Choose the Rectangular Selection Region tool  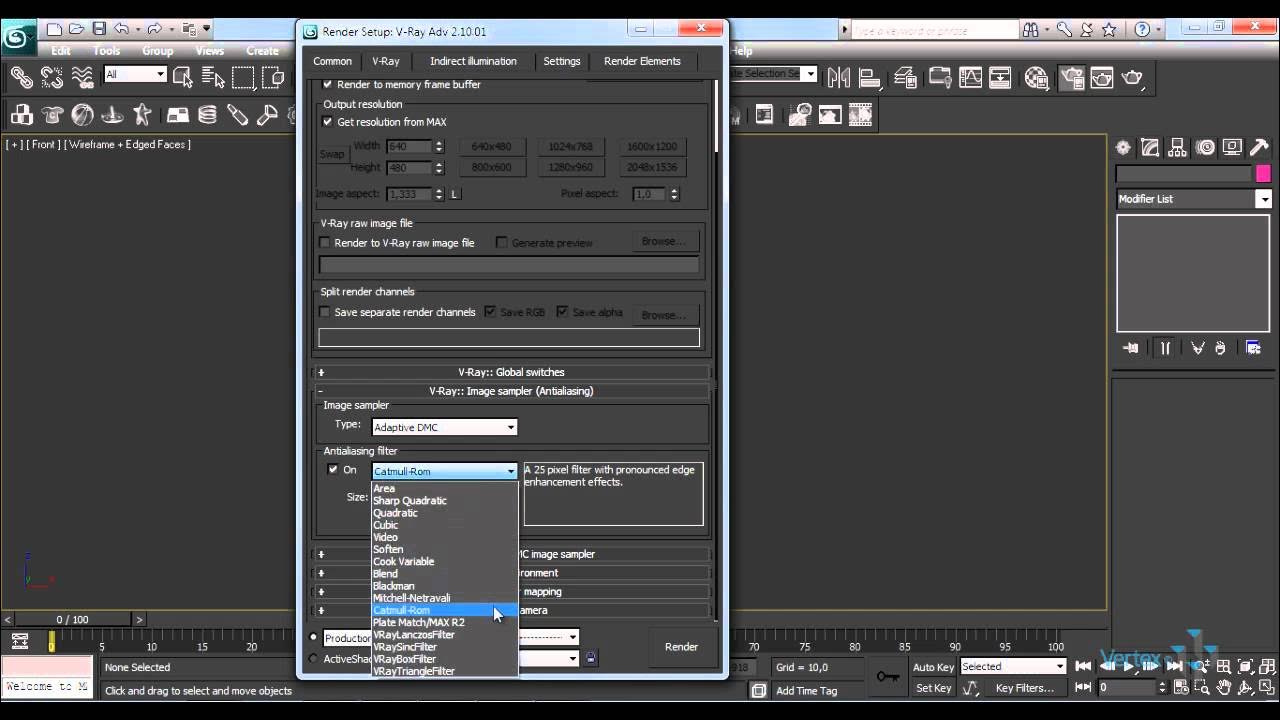[243, 76]
